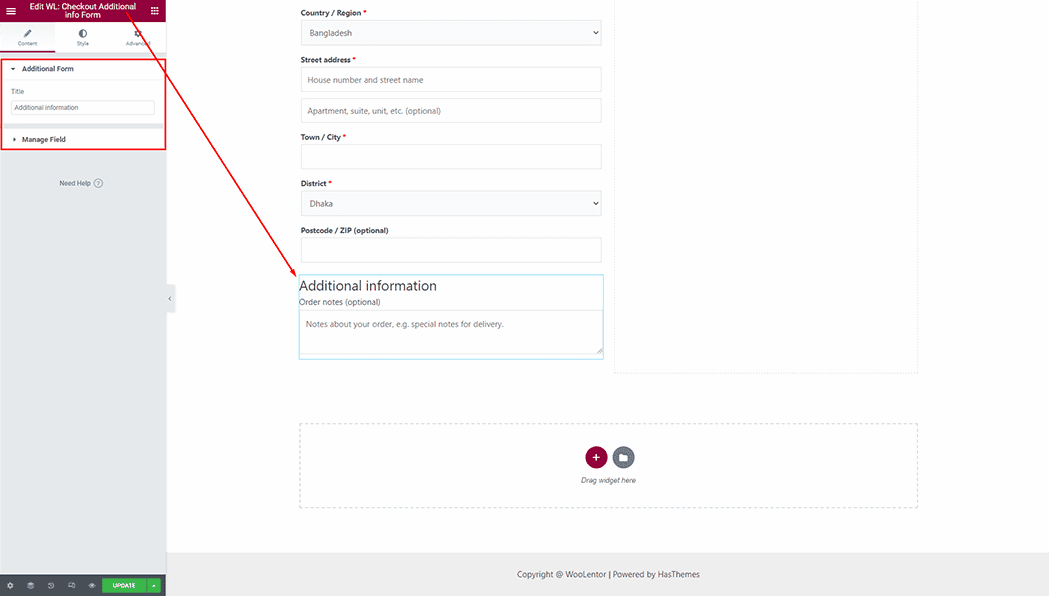
Task: Collapse the editor panel with side chevron
Action: click(168, 298)
